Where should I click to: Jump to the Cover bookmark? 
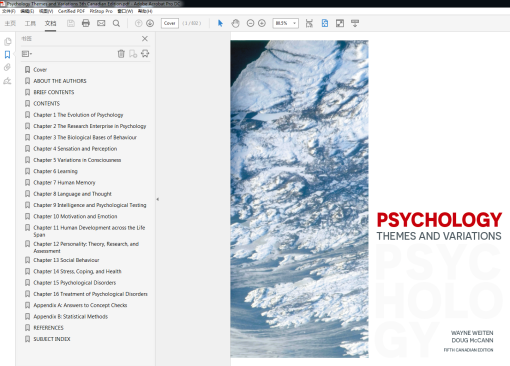(x=40, y=70)
